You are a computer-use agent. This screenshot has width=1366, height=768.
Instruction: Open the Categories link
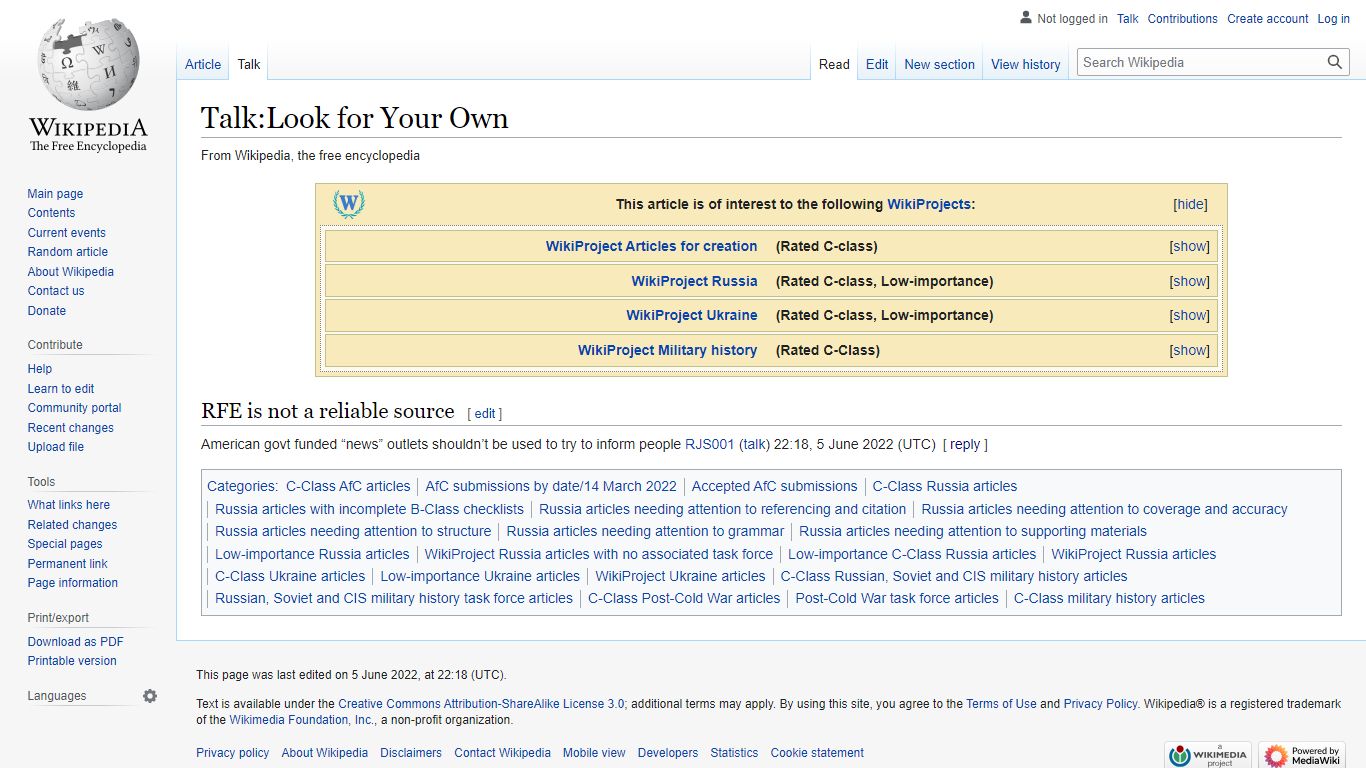241,486
